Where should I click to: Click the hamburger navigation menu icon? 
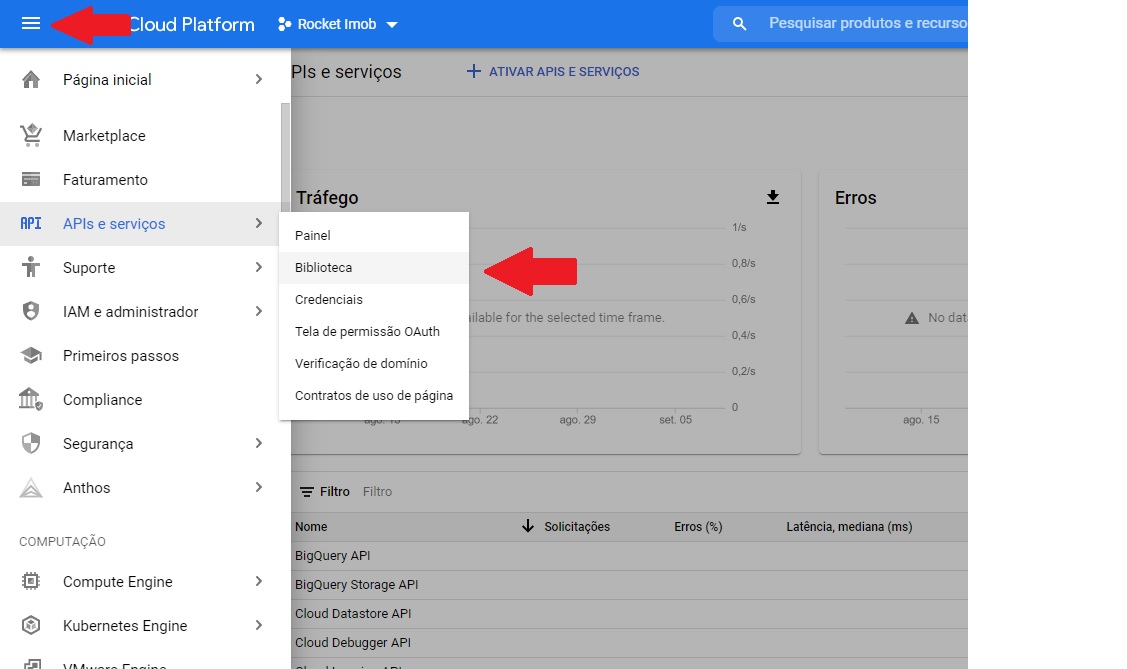pos(31,24)
